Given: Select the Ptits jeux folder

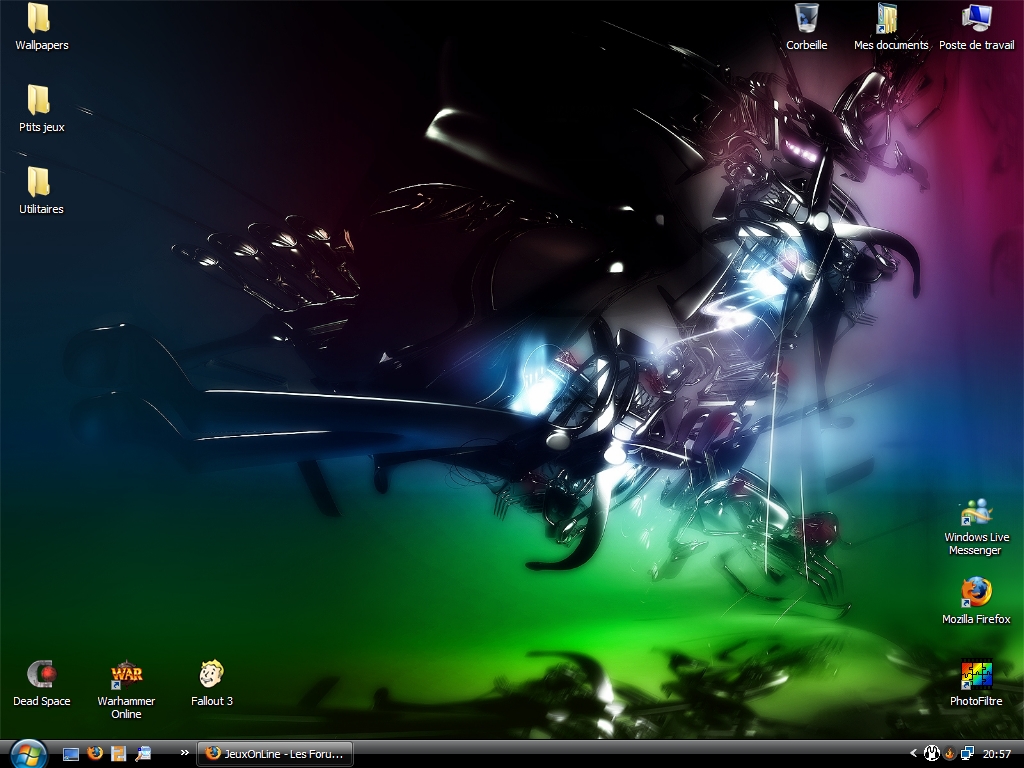Looking at the screenshot, I should pyautogui.click(x=39, y=100).
